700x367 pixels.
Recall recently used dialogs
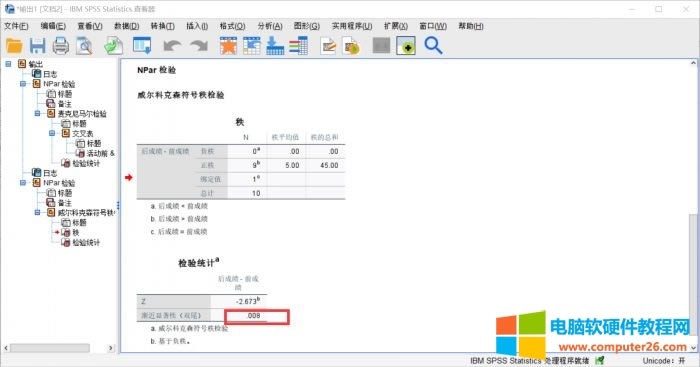142,46
